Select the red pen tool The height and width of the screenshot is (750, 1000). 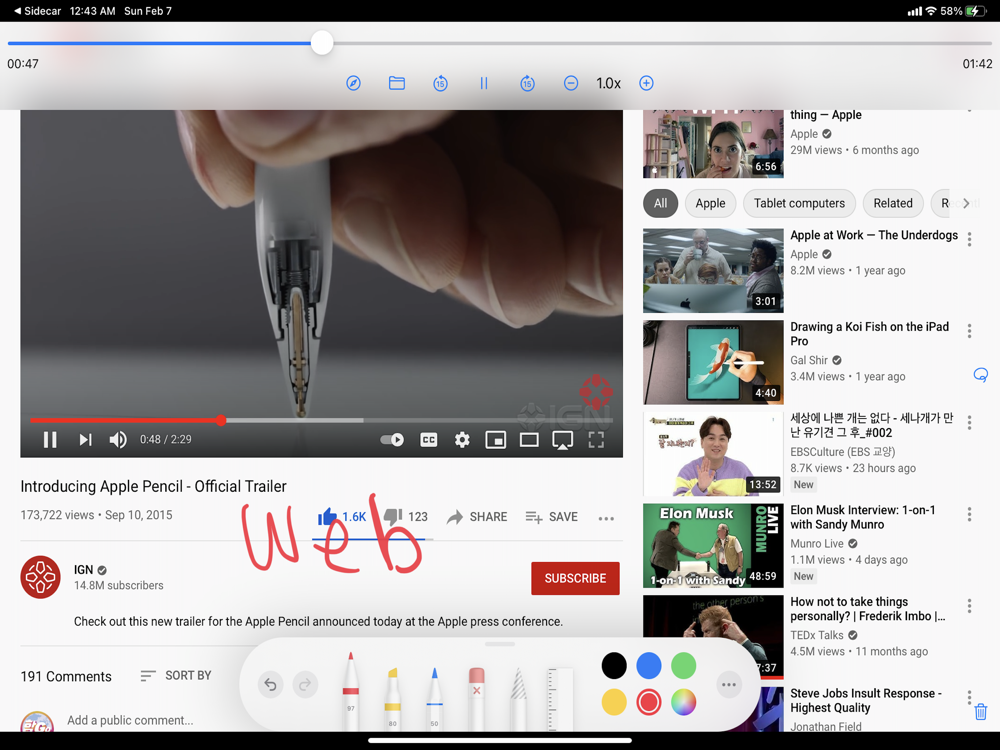click(x=351, y=691)
